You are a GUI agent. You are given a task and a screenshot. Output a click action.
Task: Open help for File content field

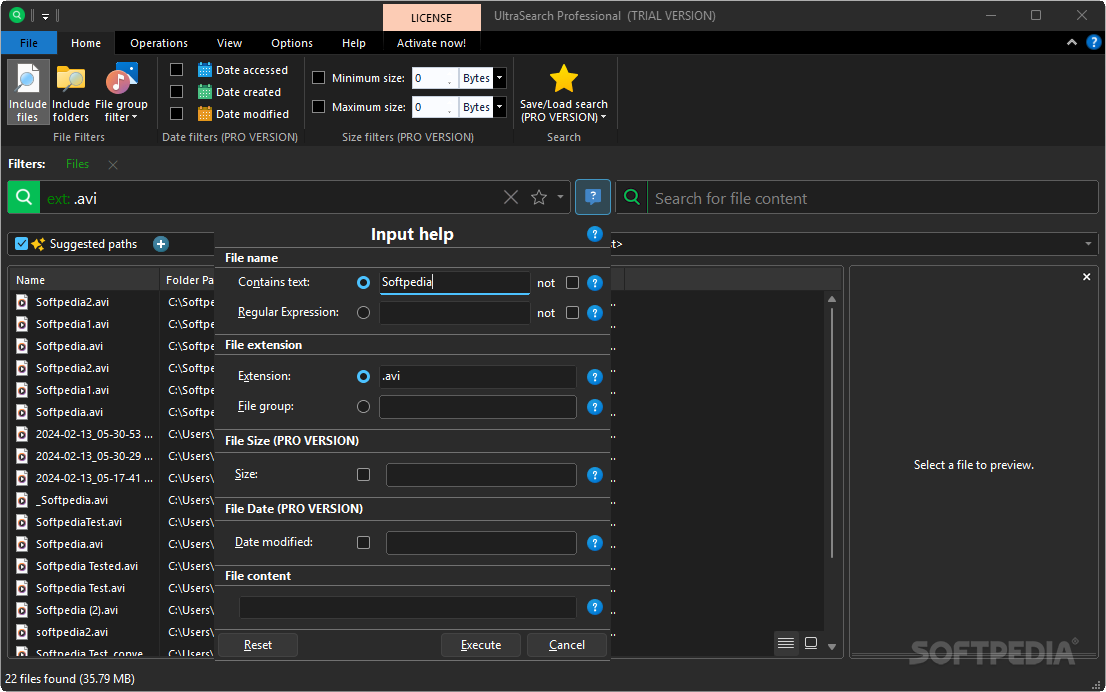[595, 607]
